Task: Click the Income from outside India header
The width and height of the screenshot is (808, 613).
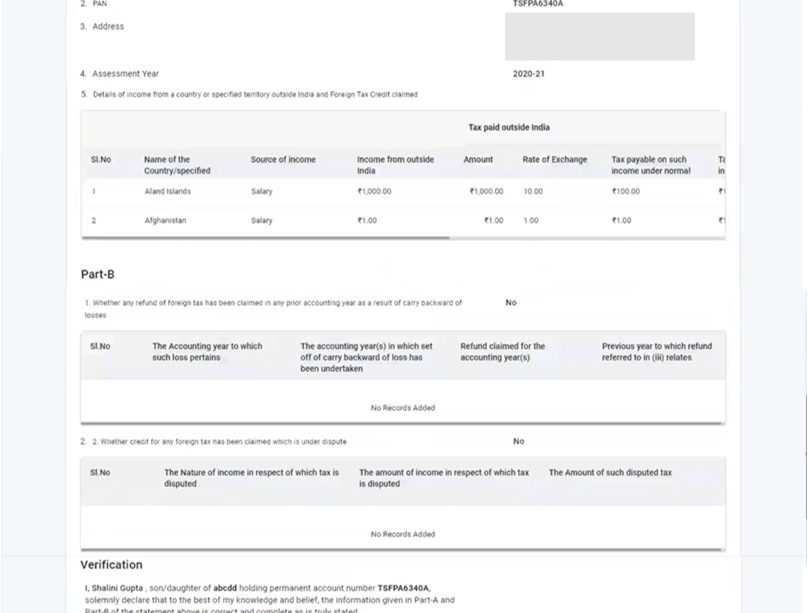Action: (x=395, y=165)
